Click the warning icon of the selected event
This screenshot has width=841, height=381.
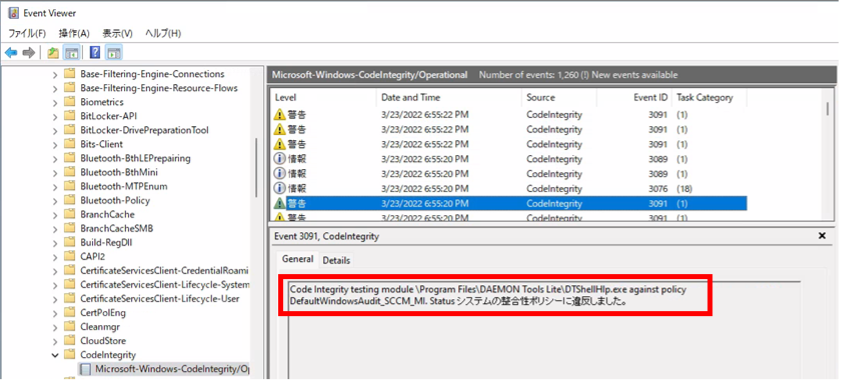pyautogui.click(x=279, y=203)
